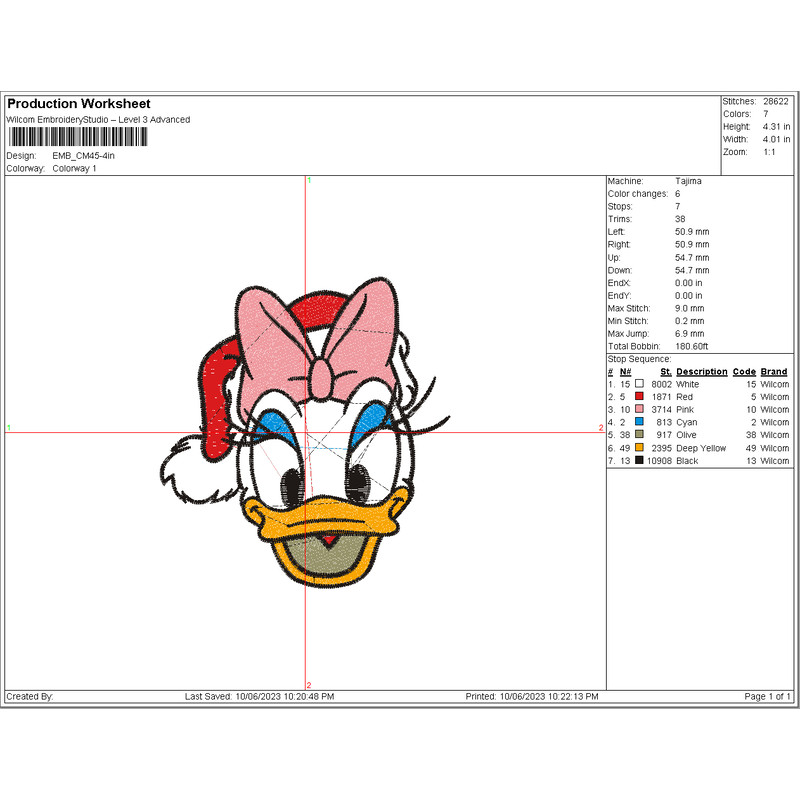Click the Tajima machine value
The image size is (800, 800).
pos(688,181)
